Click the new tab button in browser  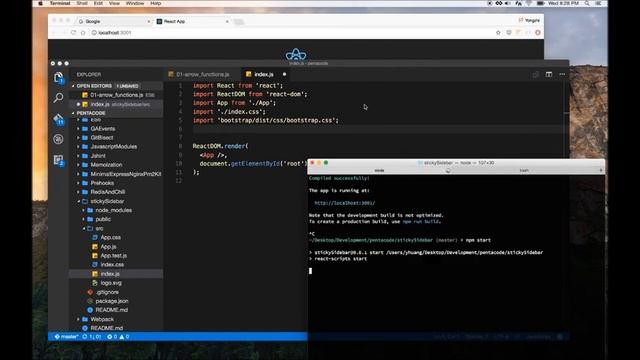239,22
